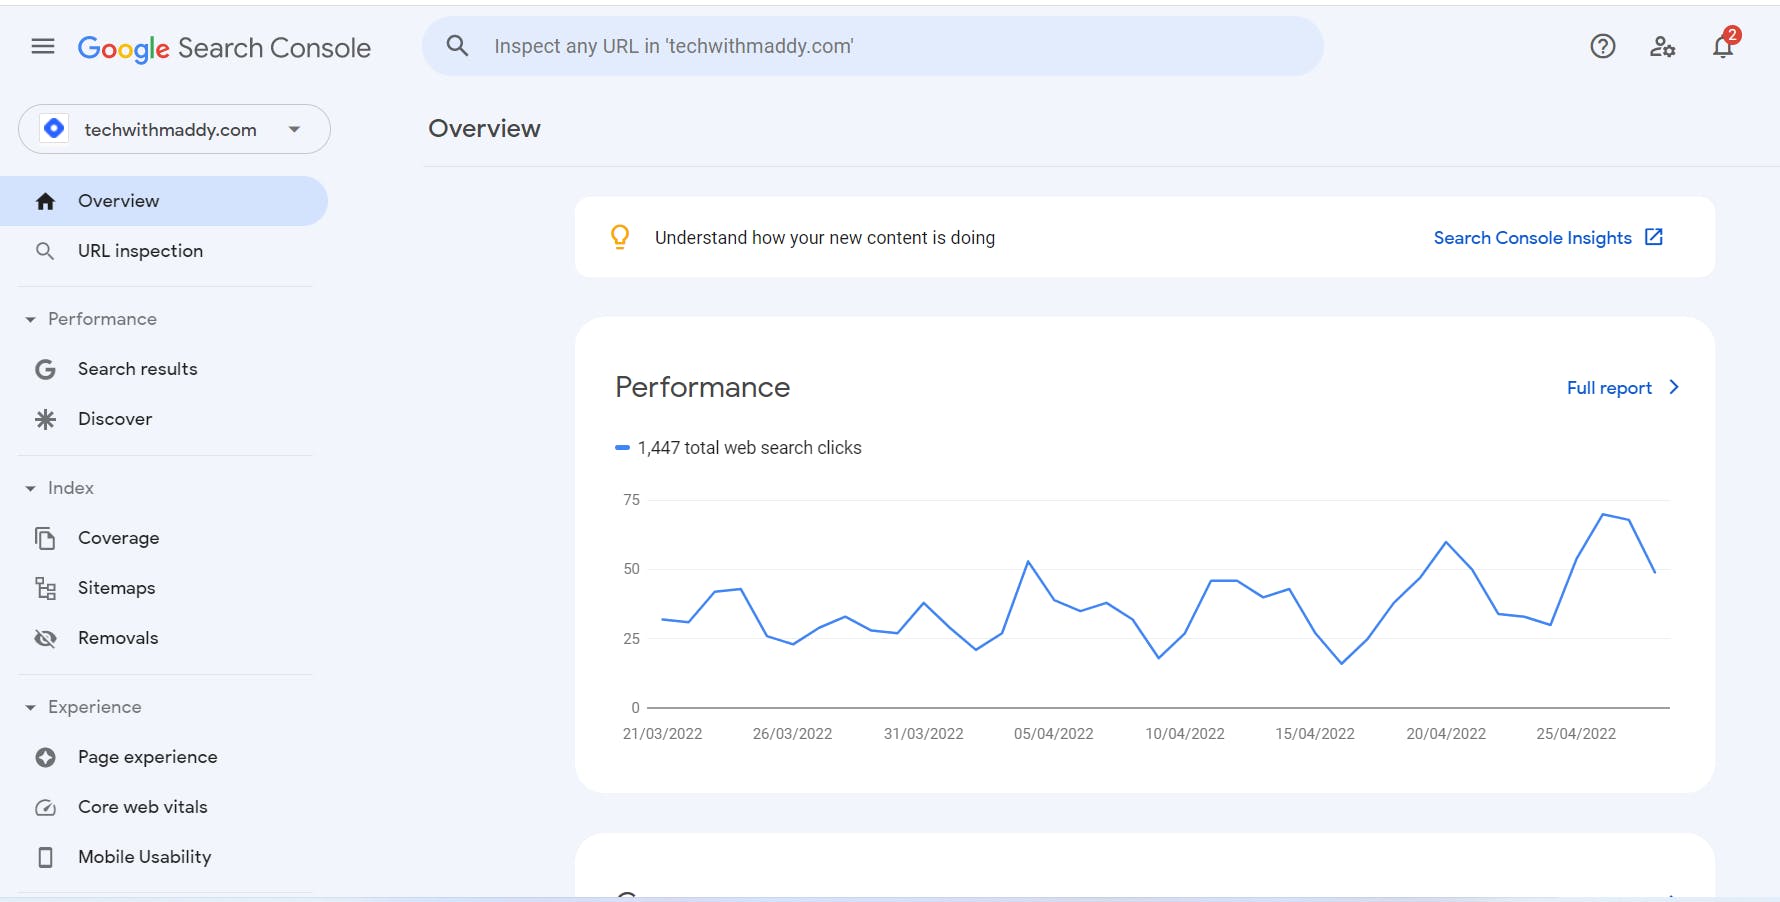
Task: Focus the Inspect any URL search field
Action: click(873, 46)
